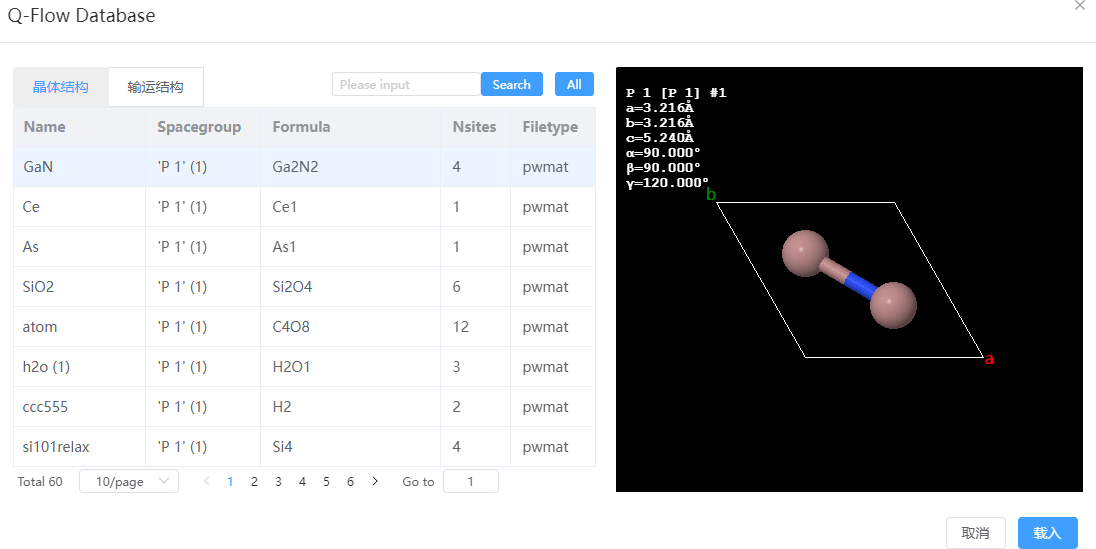
Task: Select the si101relax row
Action: pyautogui.click(x=305, y=447)
